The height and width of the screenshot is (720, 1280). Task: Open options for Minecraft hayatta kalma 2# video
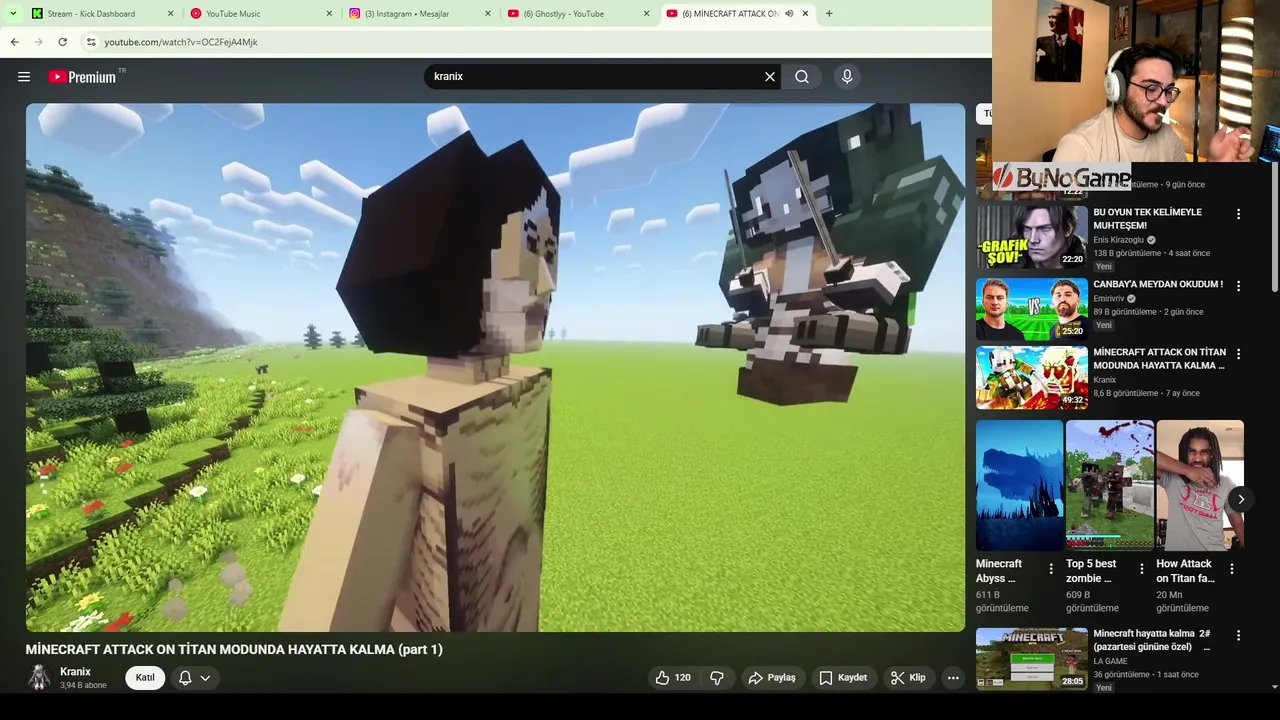1238,636
